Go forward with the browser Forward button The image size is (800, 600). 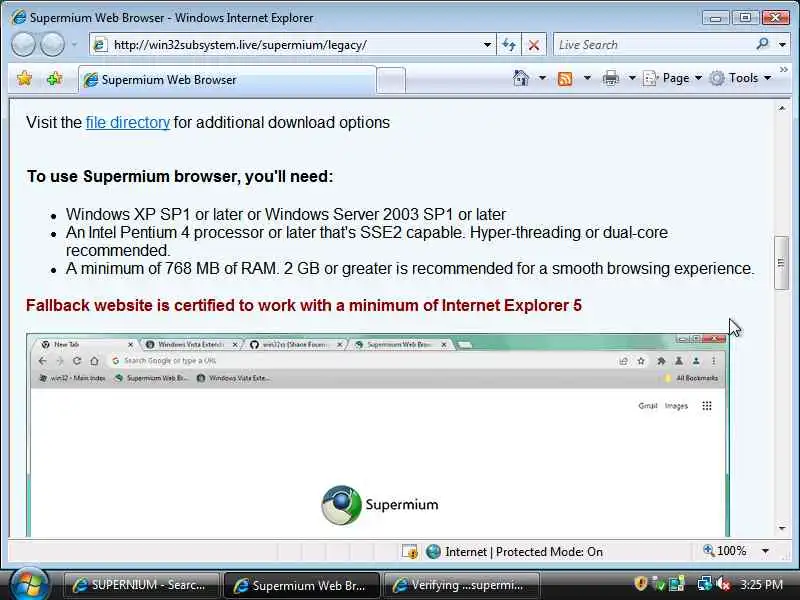[x=52, y=45]
